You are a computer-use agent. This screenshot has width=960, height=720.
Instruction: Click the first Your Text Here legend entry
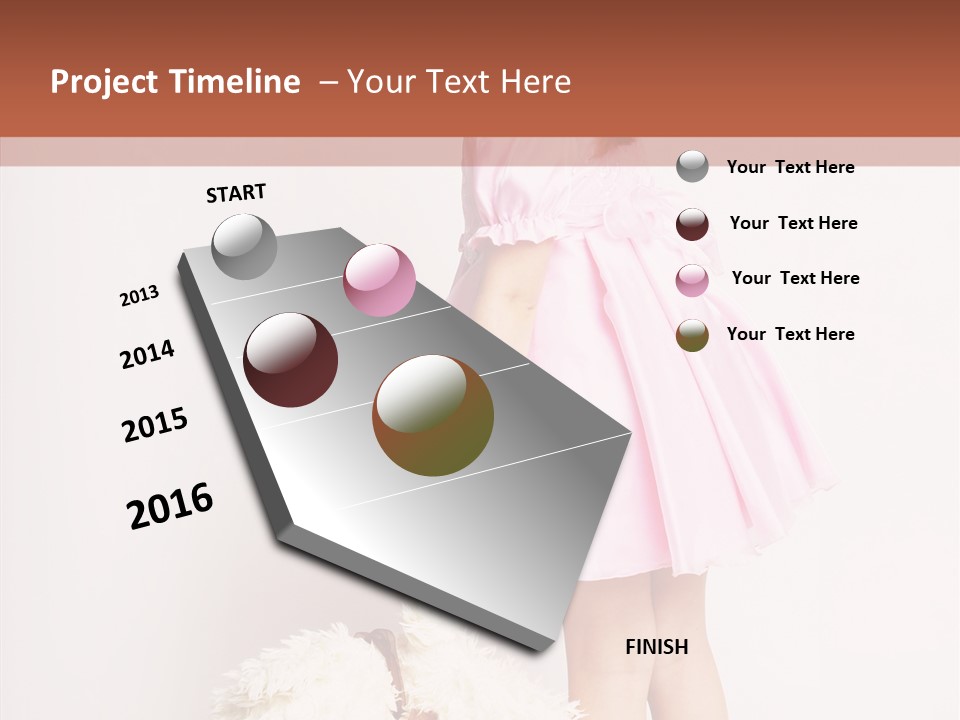pos(791,167)
